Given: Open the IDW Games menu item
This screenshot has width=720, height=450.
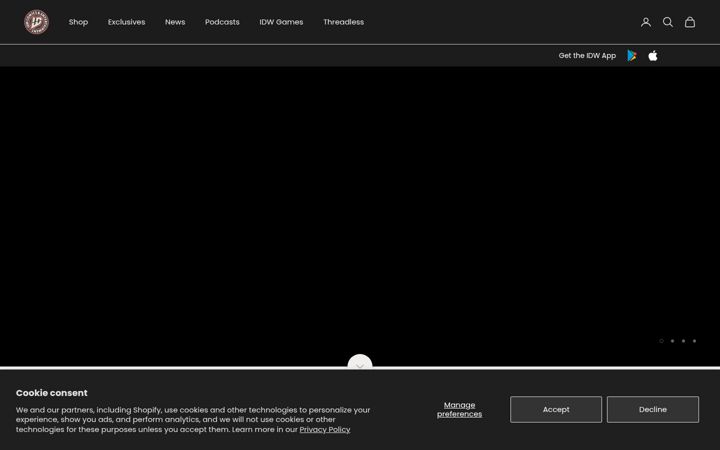Looking at the screenshot, I should (x=281, y=22).
